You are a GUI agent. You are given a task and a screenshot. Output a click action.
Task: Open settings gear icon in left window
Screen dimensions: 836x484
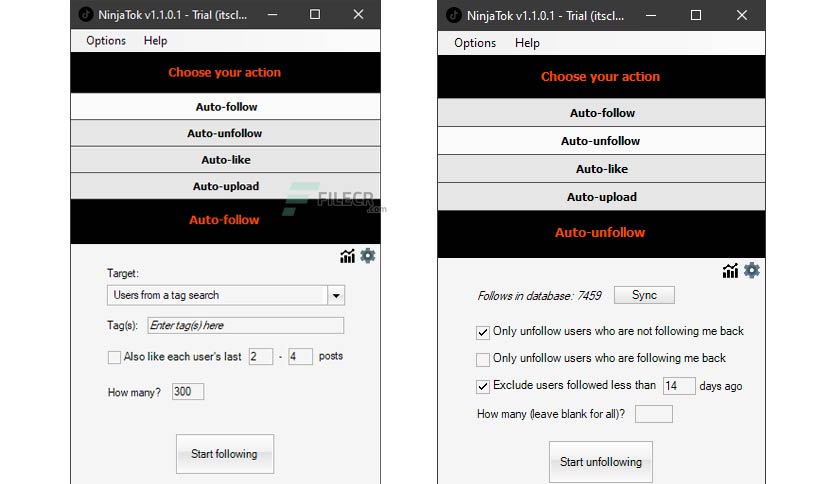tap(368, 256)
